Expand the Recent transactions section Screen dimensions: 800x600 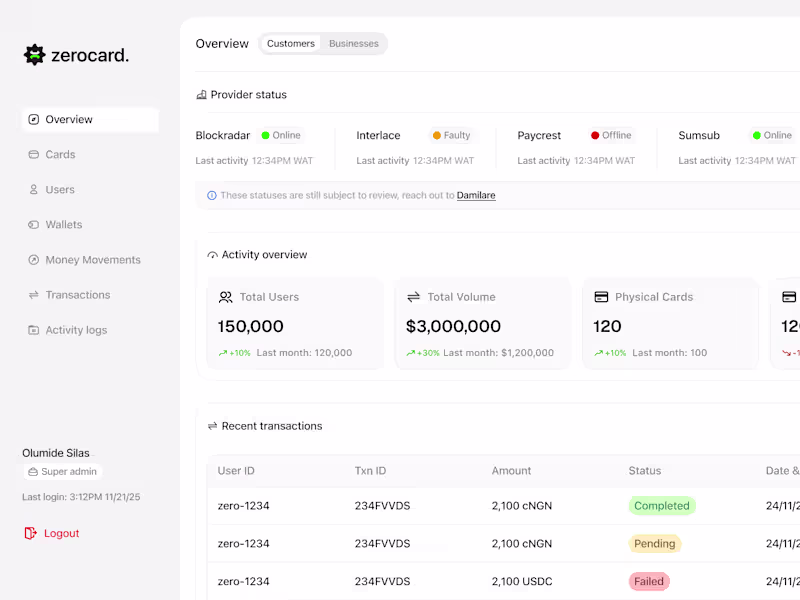coord(210,425)
